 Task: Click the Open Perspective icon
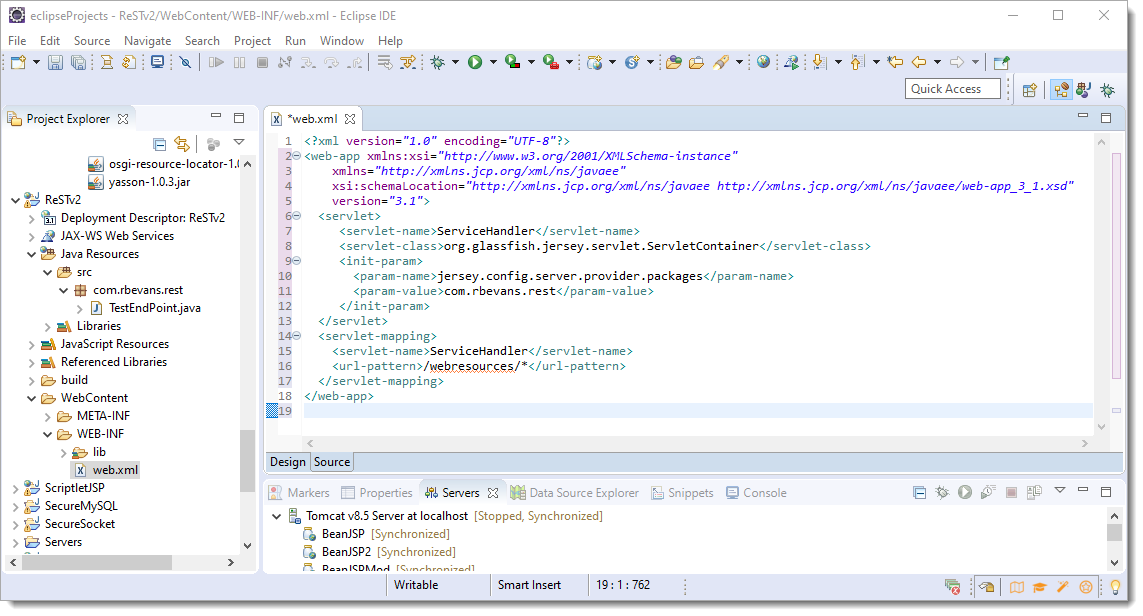tap(1029, 90)
